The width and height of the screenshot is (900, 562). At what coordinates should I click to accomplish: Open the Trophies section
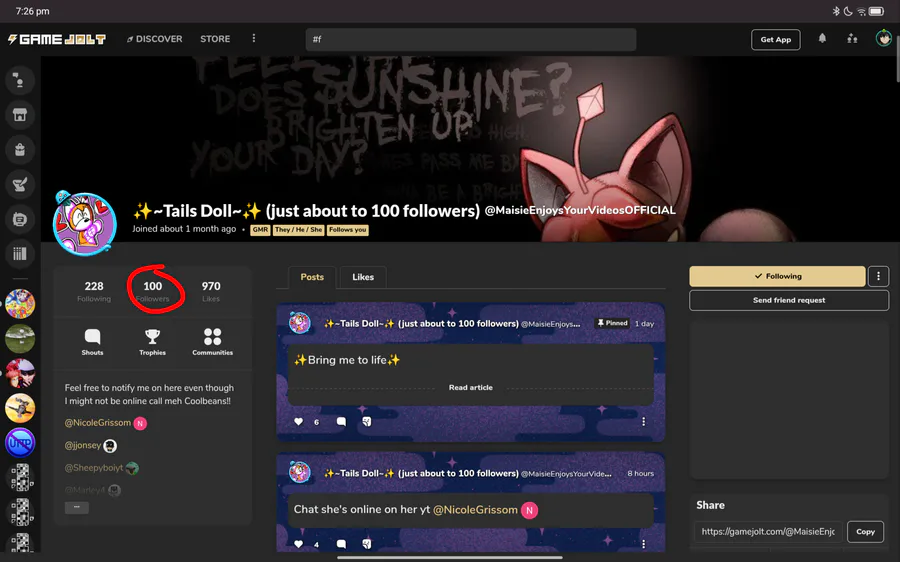coord(152,342)
